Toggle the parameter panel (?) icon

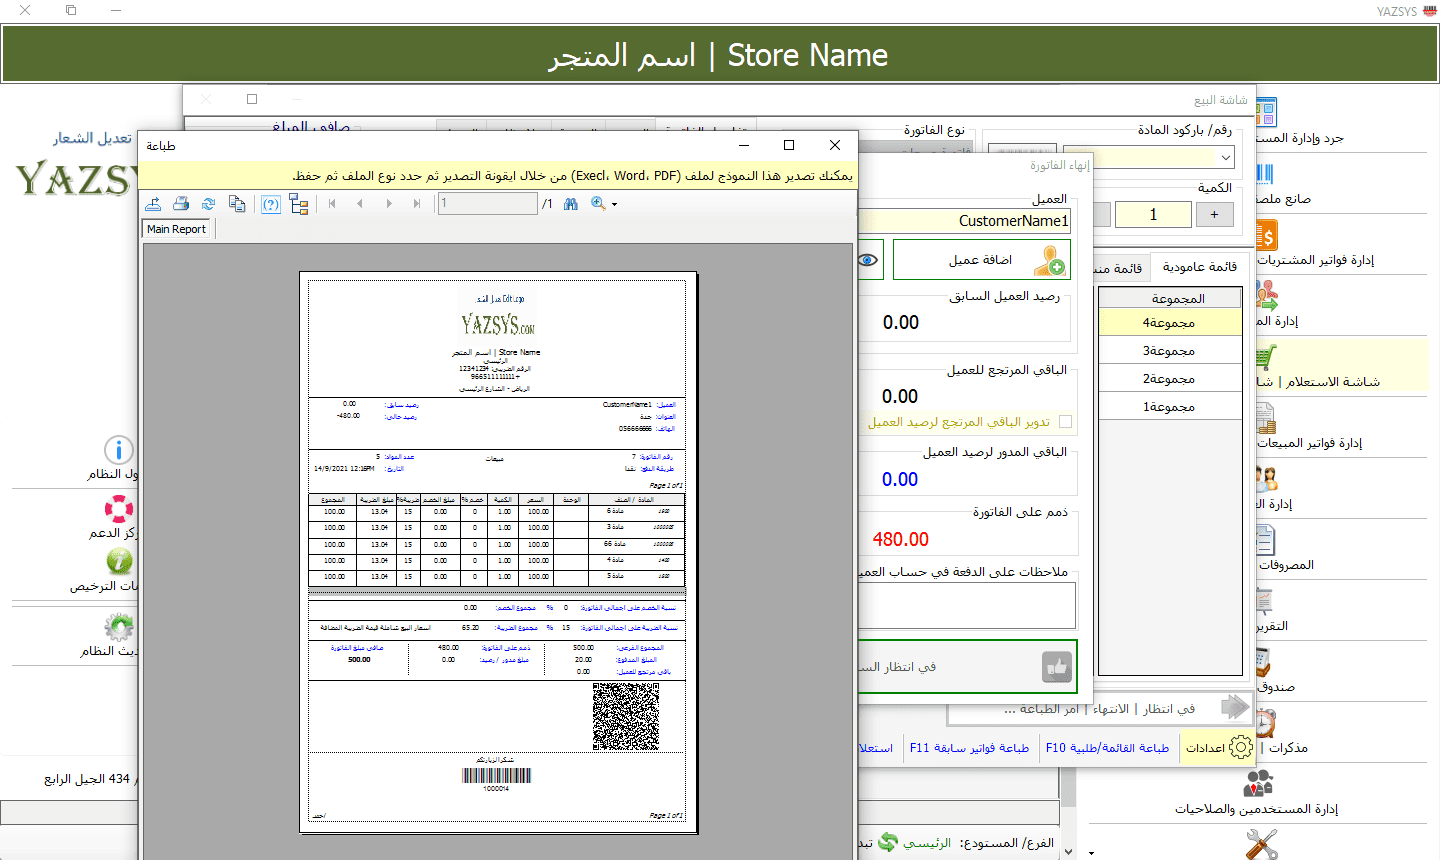pyautogui.click(x=270, y=204)
